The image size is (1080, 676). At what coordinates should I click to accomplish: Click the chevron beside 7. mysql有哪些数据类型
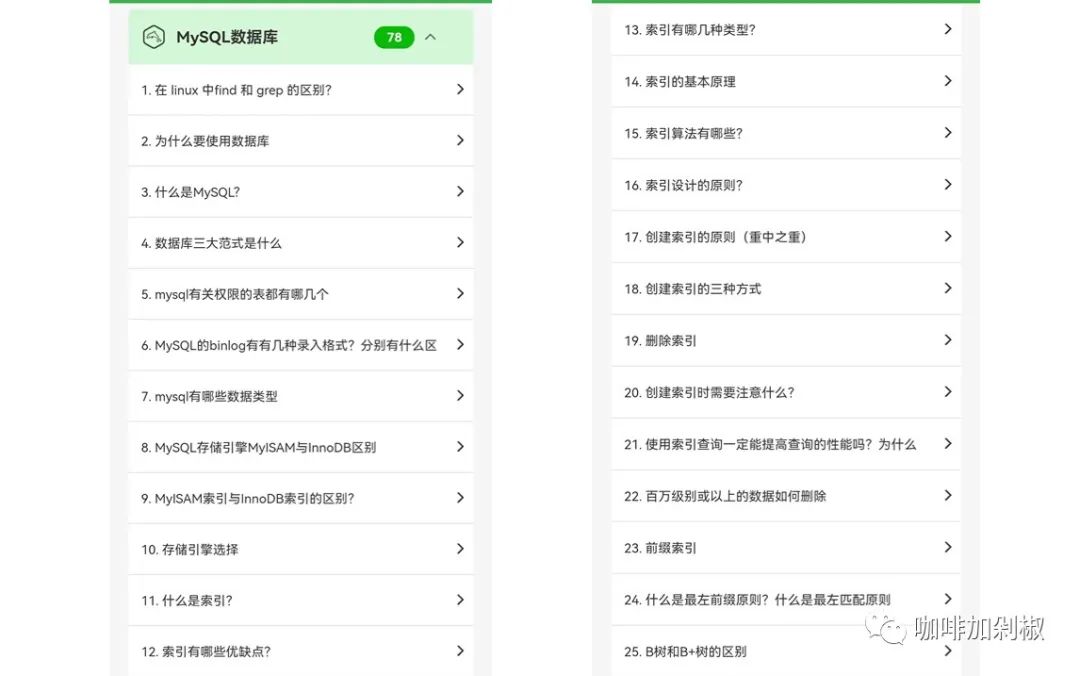460,396
